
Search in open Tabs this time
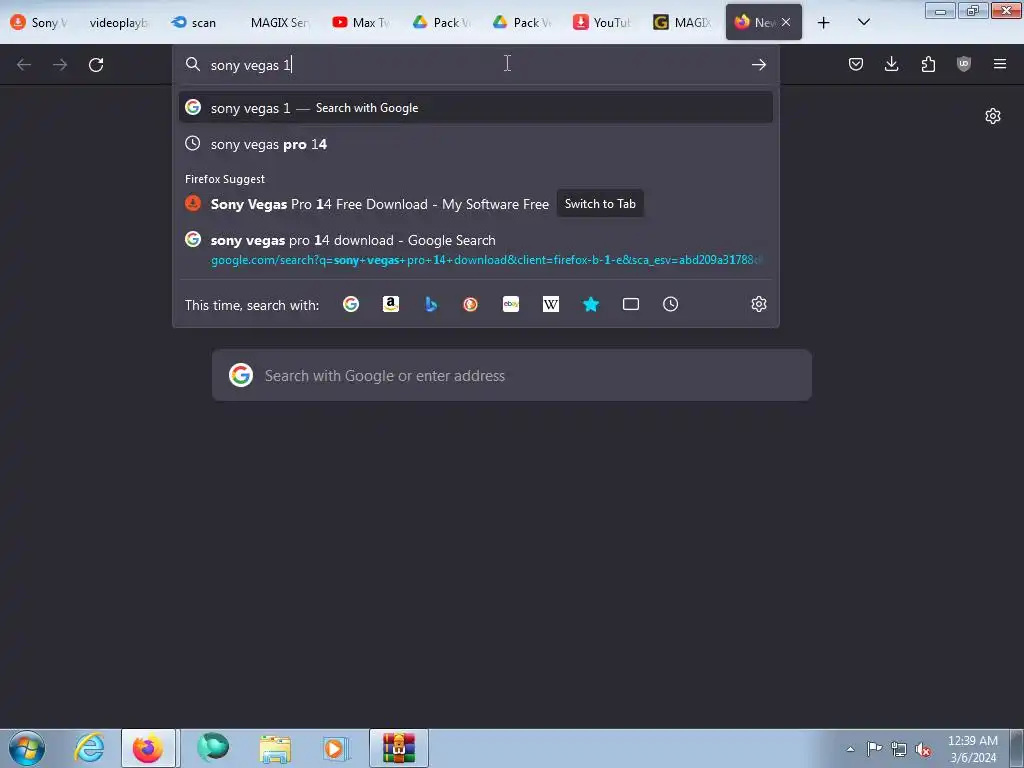tap(631, 304)
